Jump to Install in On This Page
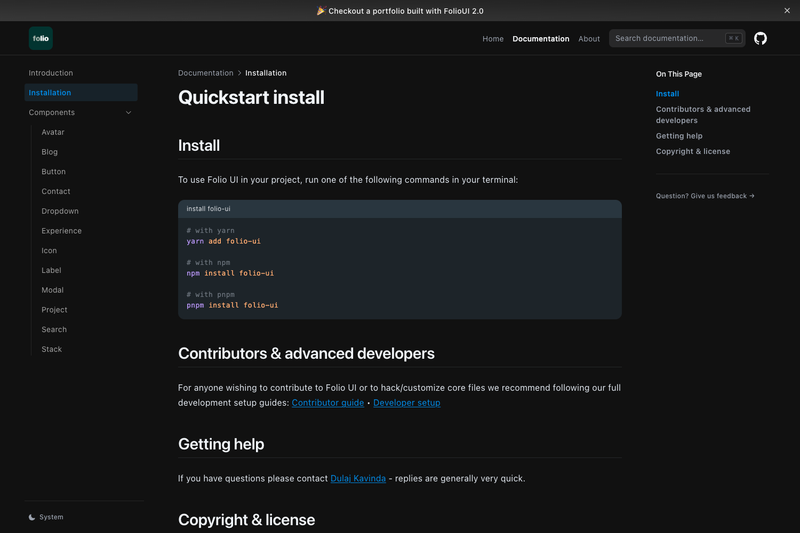Screen dimensions: 800x533 pos(667,94)
